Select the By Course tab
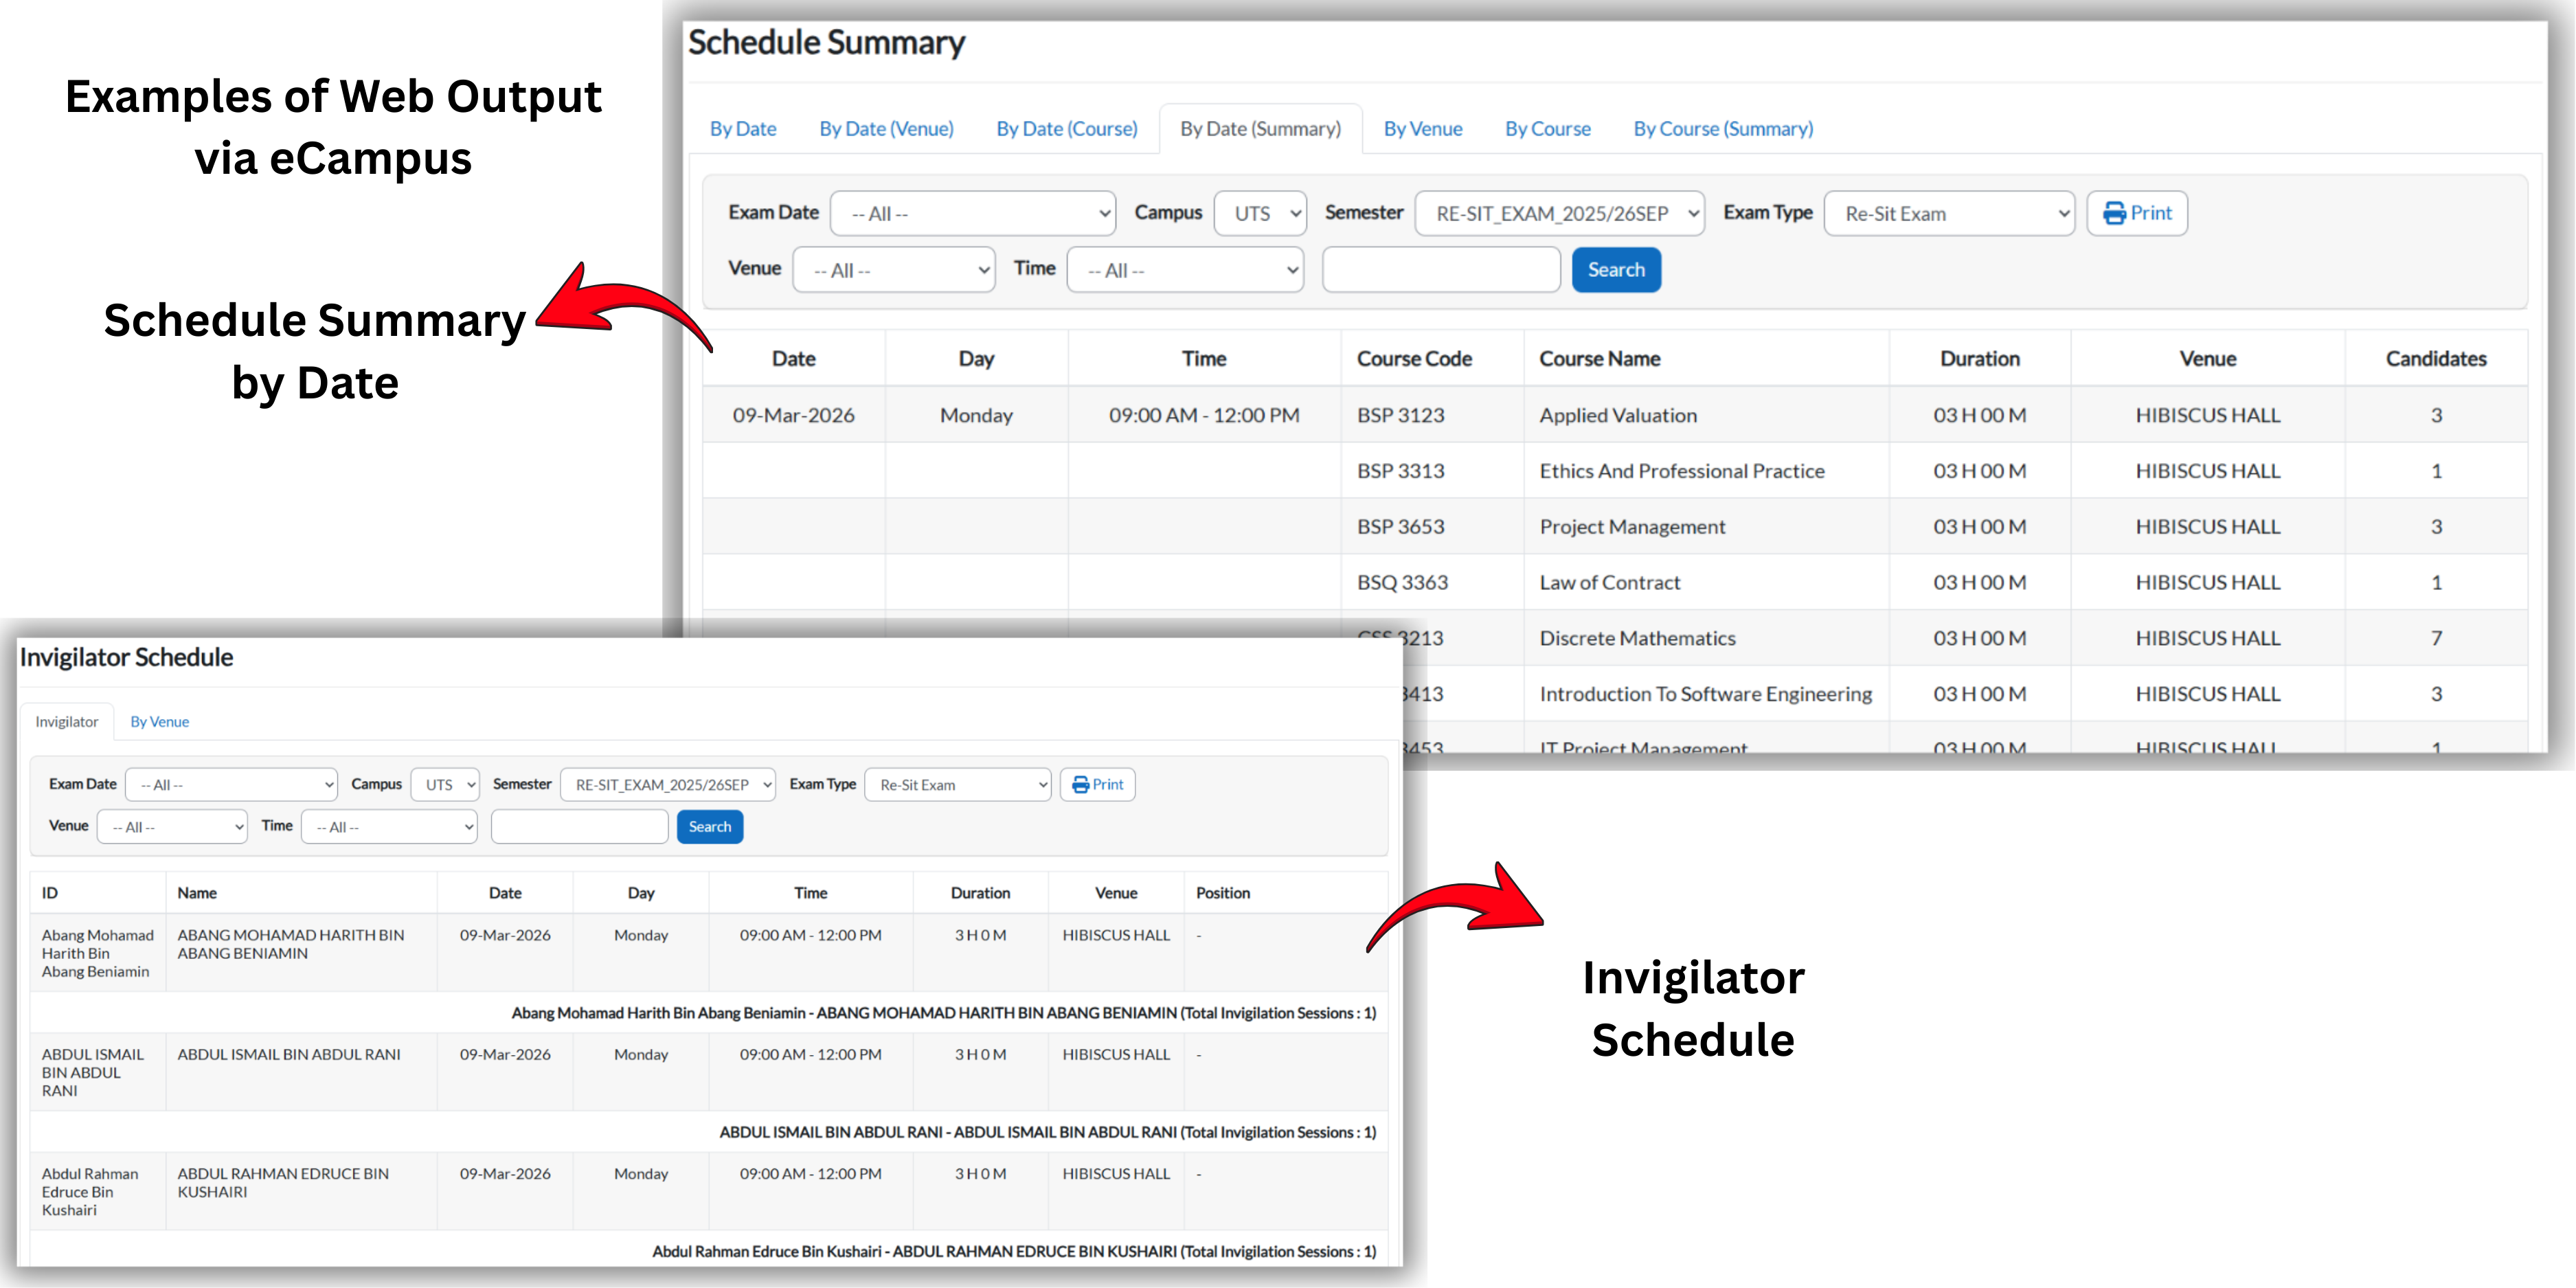 click(x=1547, y=129)
